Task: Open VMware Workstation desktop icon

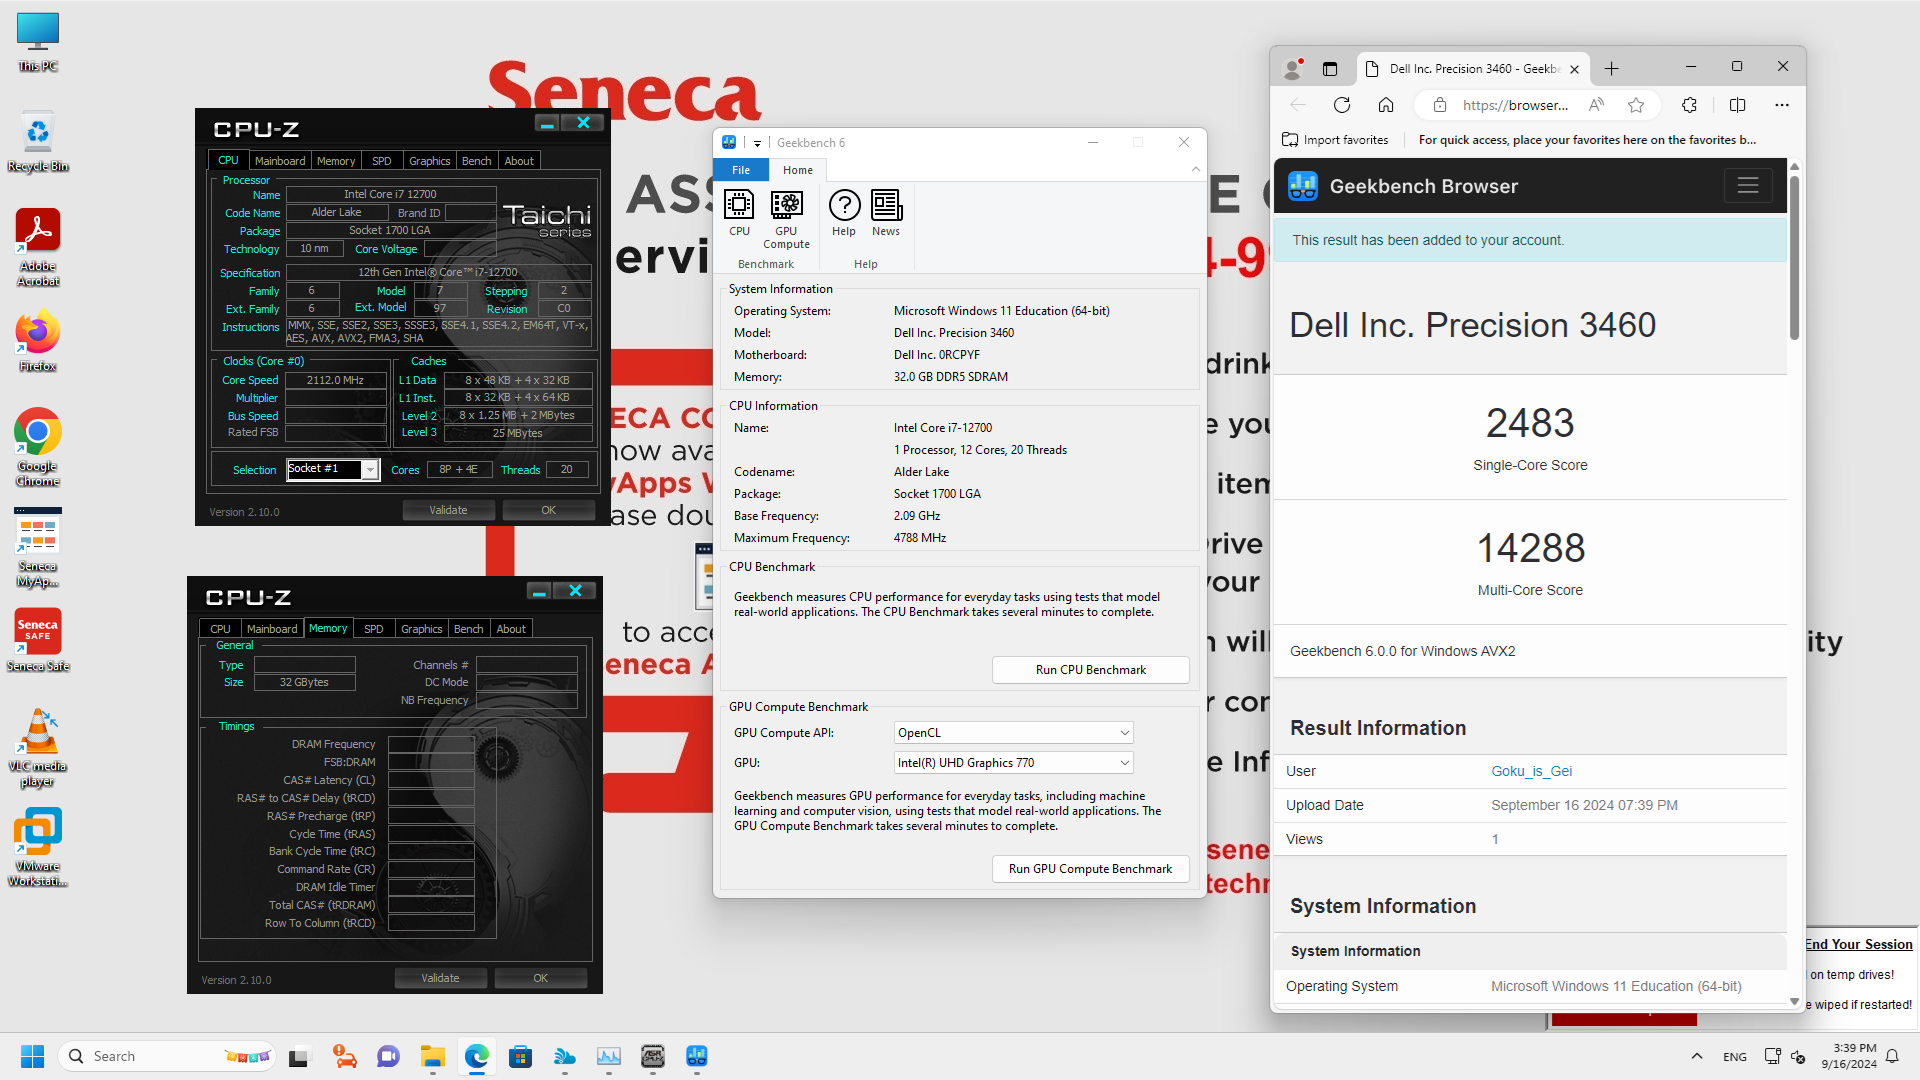Action: (x=38, y=848)
